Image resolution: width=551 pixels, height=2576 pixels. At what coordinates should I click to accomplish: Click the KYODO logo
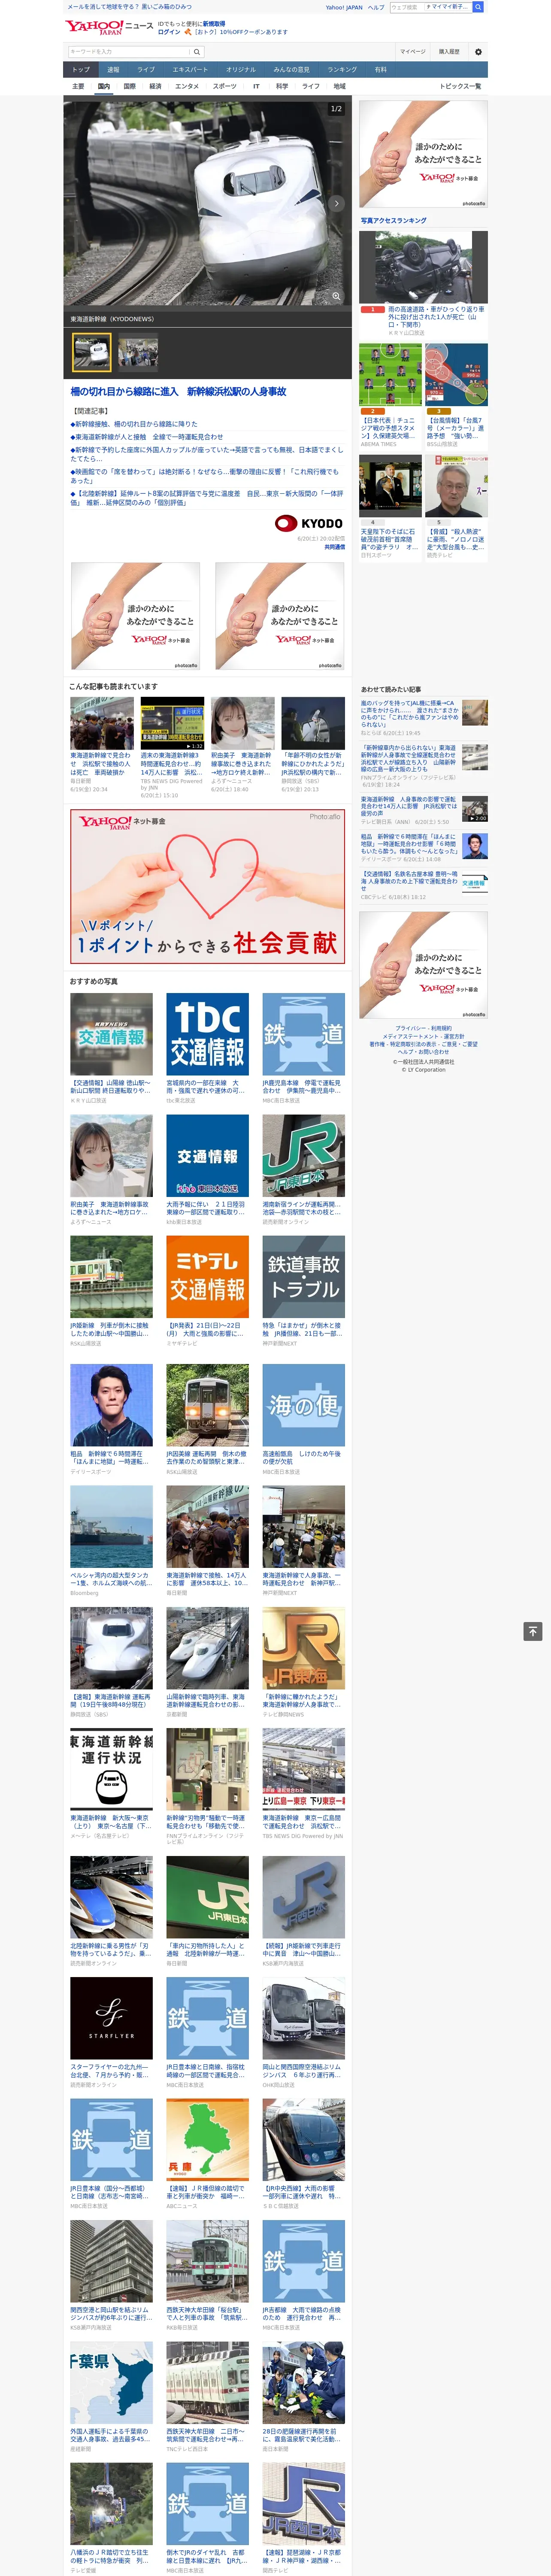pyautogui.click(x=309, y=523)
